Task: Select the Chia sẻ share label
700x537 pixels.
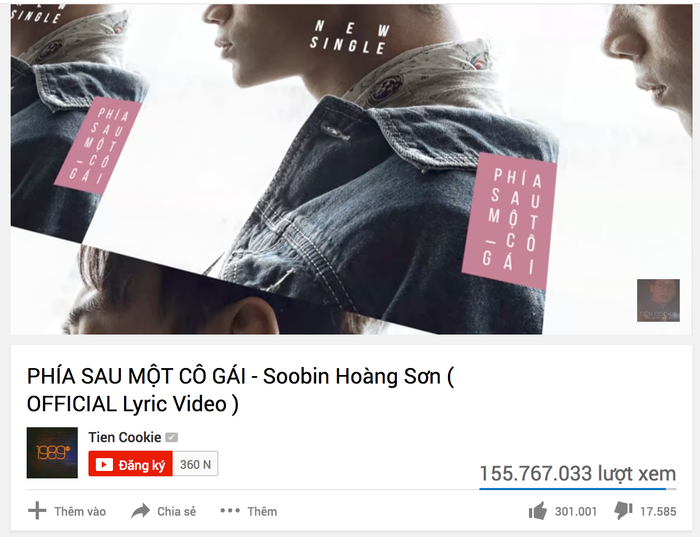Action: coord(176,511)
